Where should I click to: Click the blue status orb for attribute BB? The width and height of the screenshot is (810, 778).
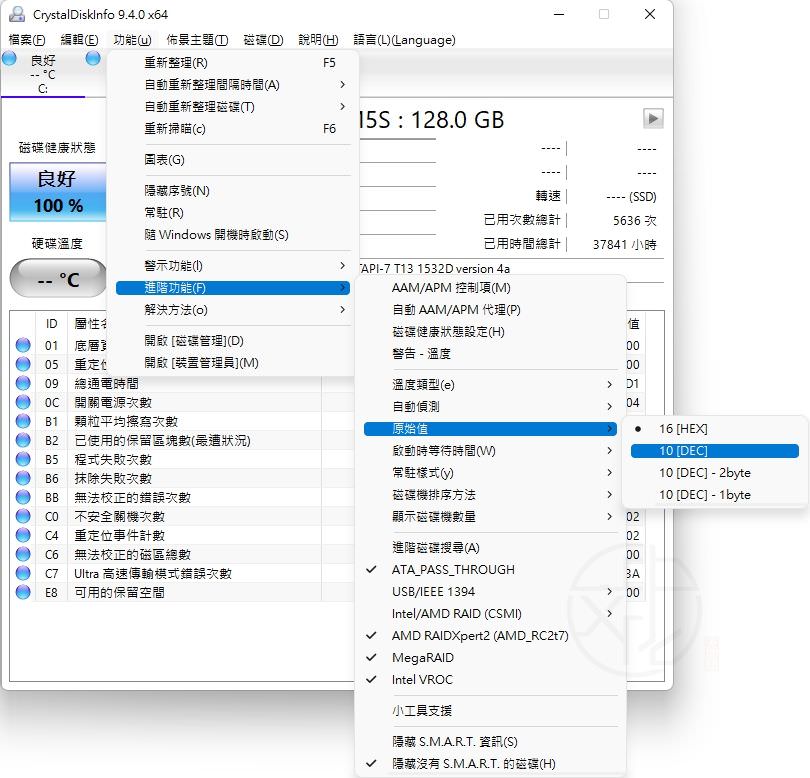click(x=23, y=497)
